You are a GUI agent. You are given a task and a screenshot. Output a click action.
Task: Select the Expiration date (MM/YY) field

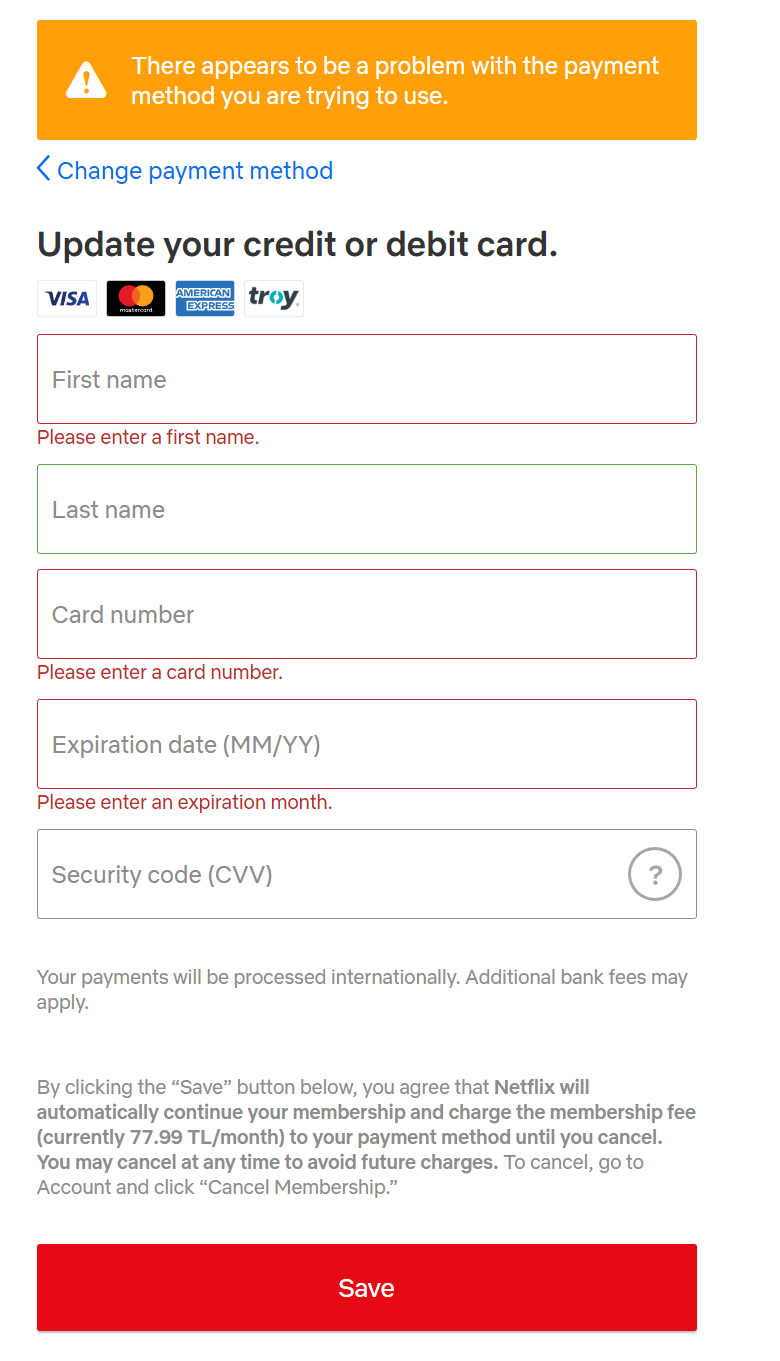[367, 744]
